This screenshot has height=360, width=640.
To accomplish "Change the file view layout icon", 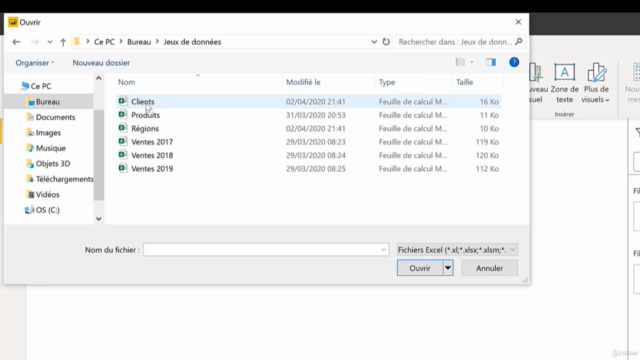I will click(x=460, y=62).
